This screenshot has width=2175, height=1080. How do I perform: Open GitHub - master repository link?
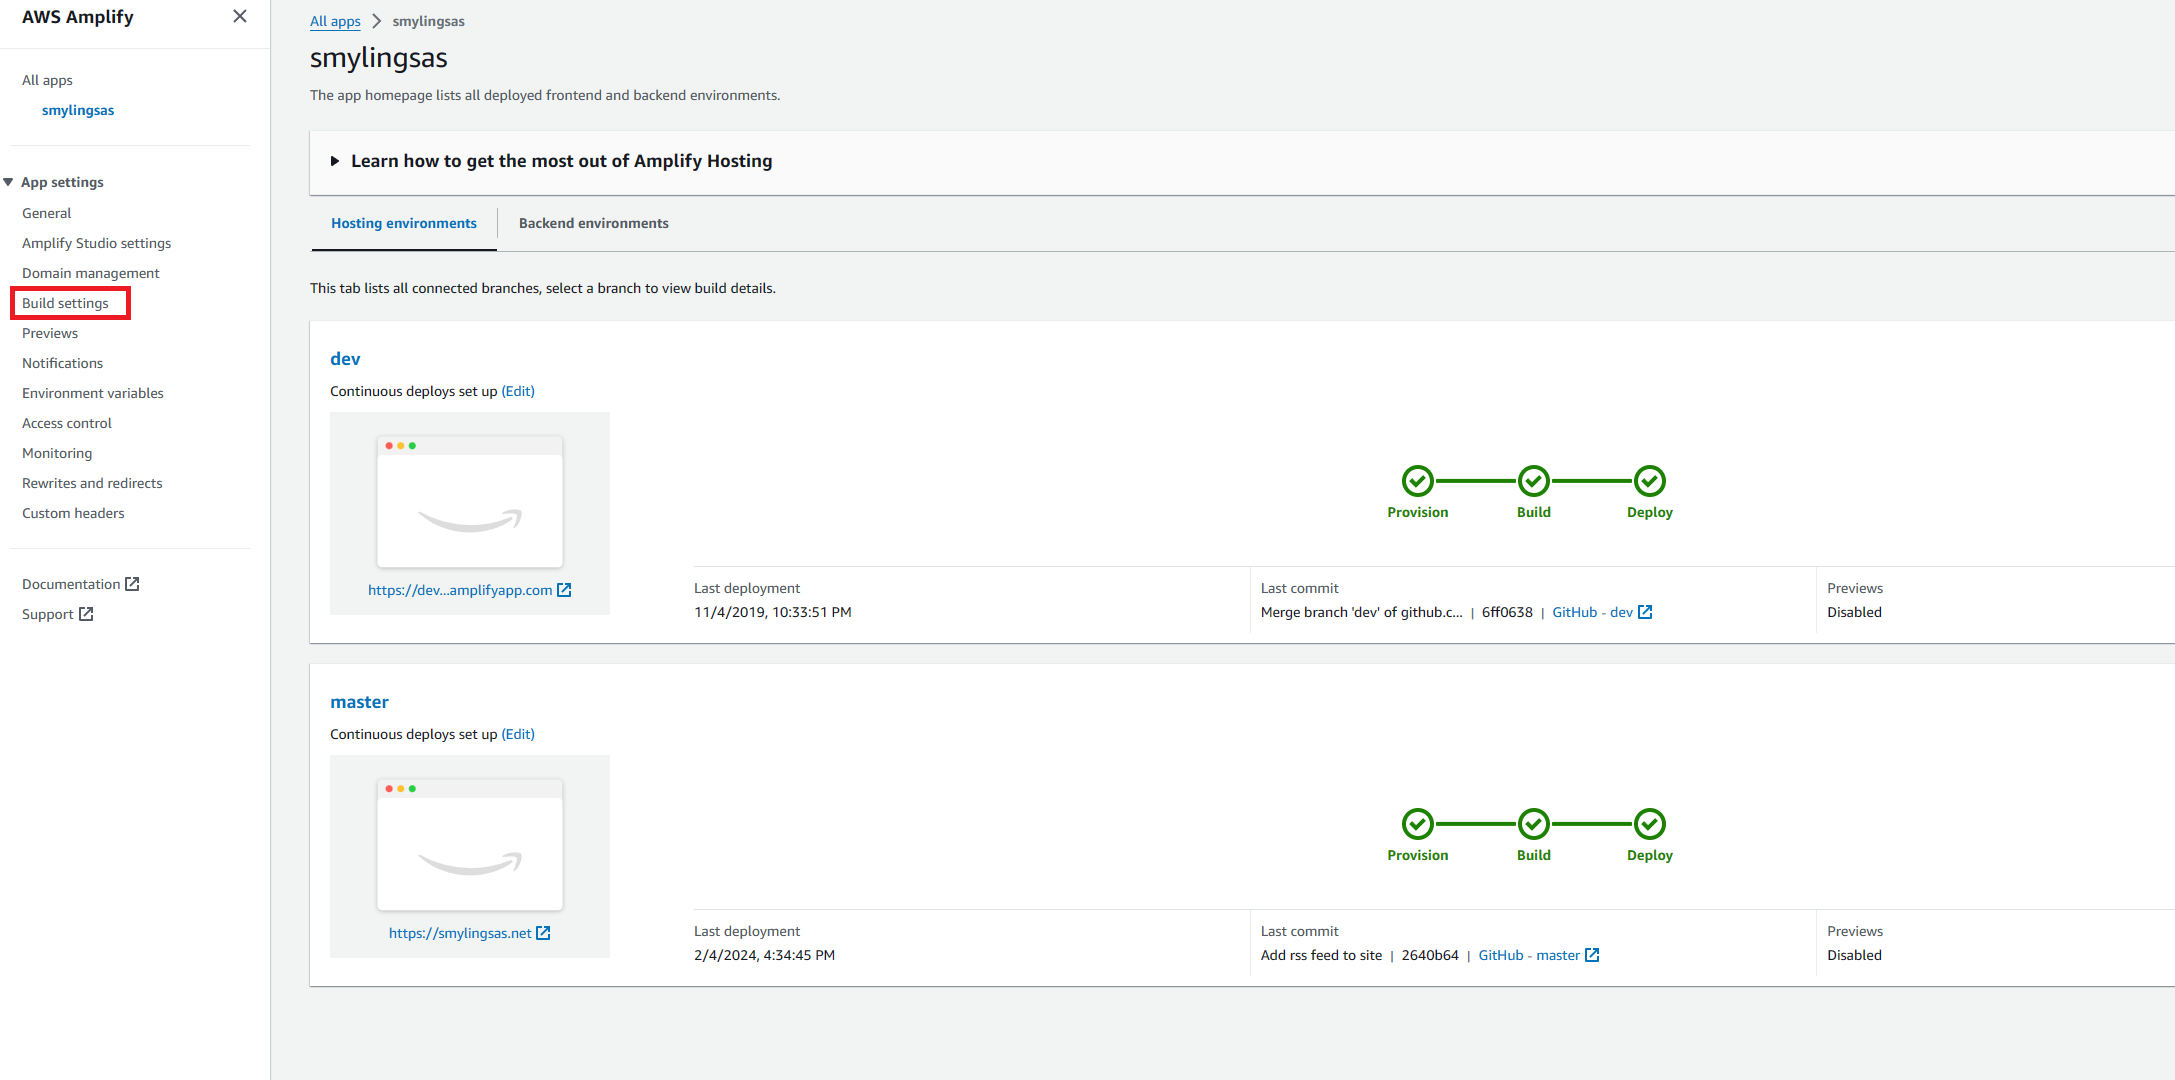pyautogui.click(x=1529, y=955)
